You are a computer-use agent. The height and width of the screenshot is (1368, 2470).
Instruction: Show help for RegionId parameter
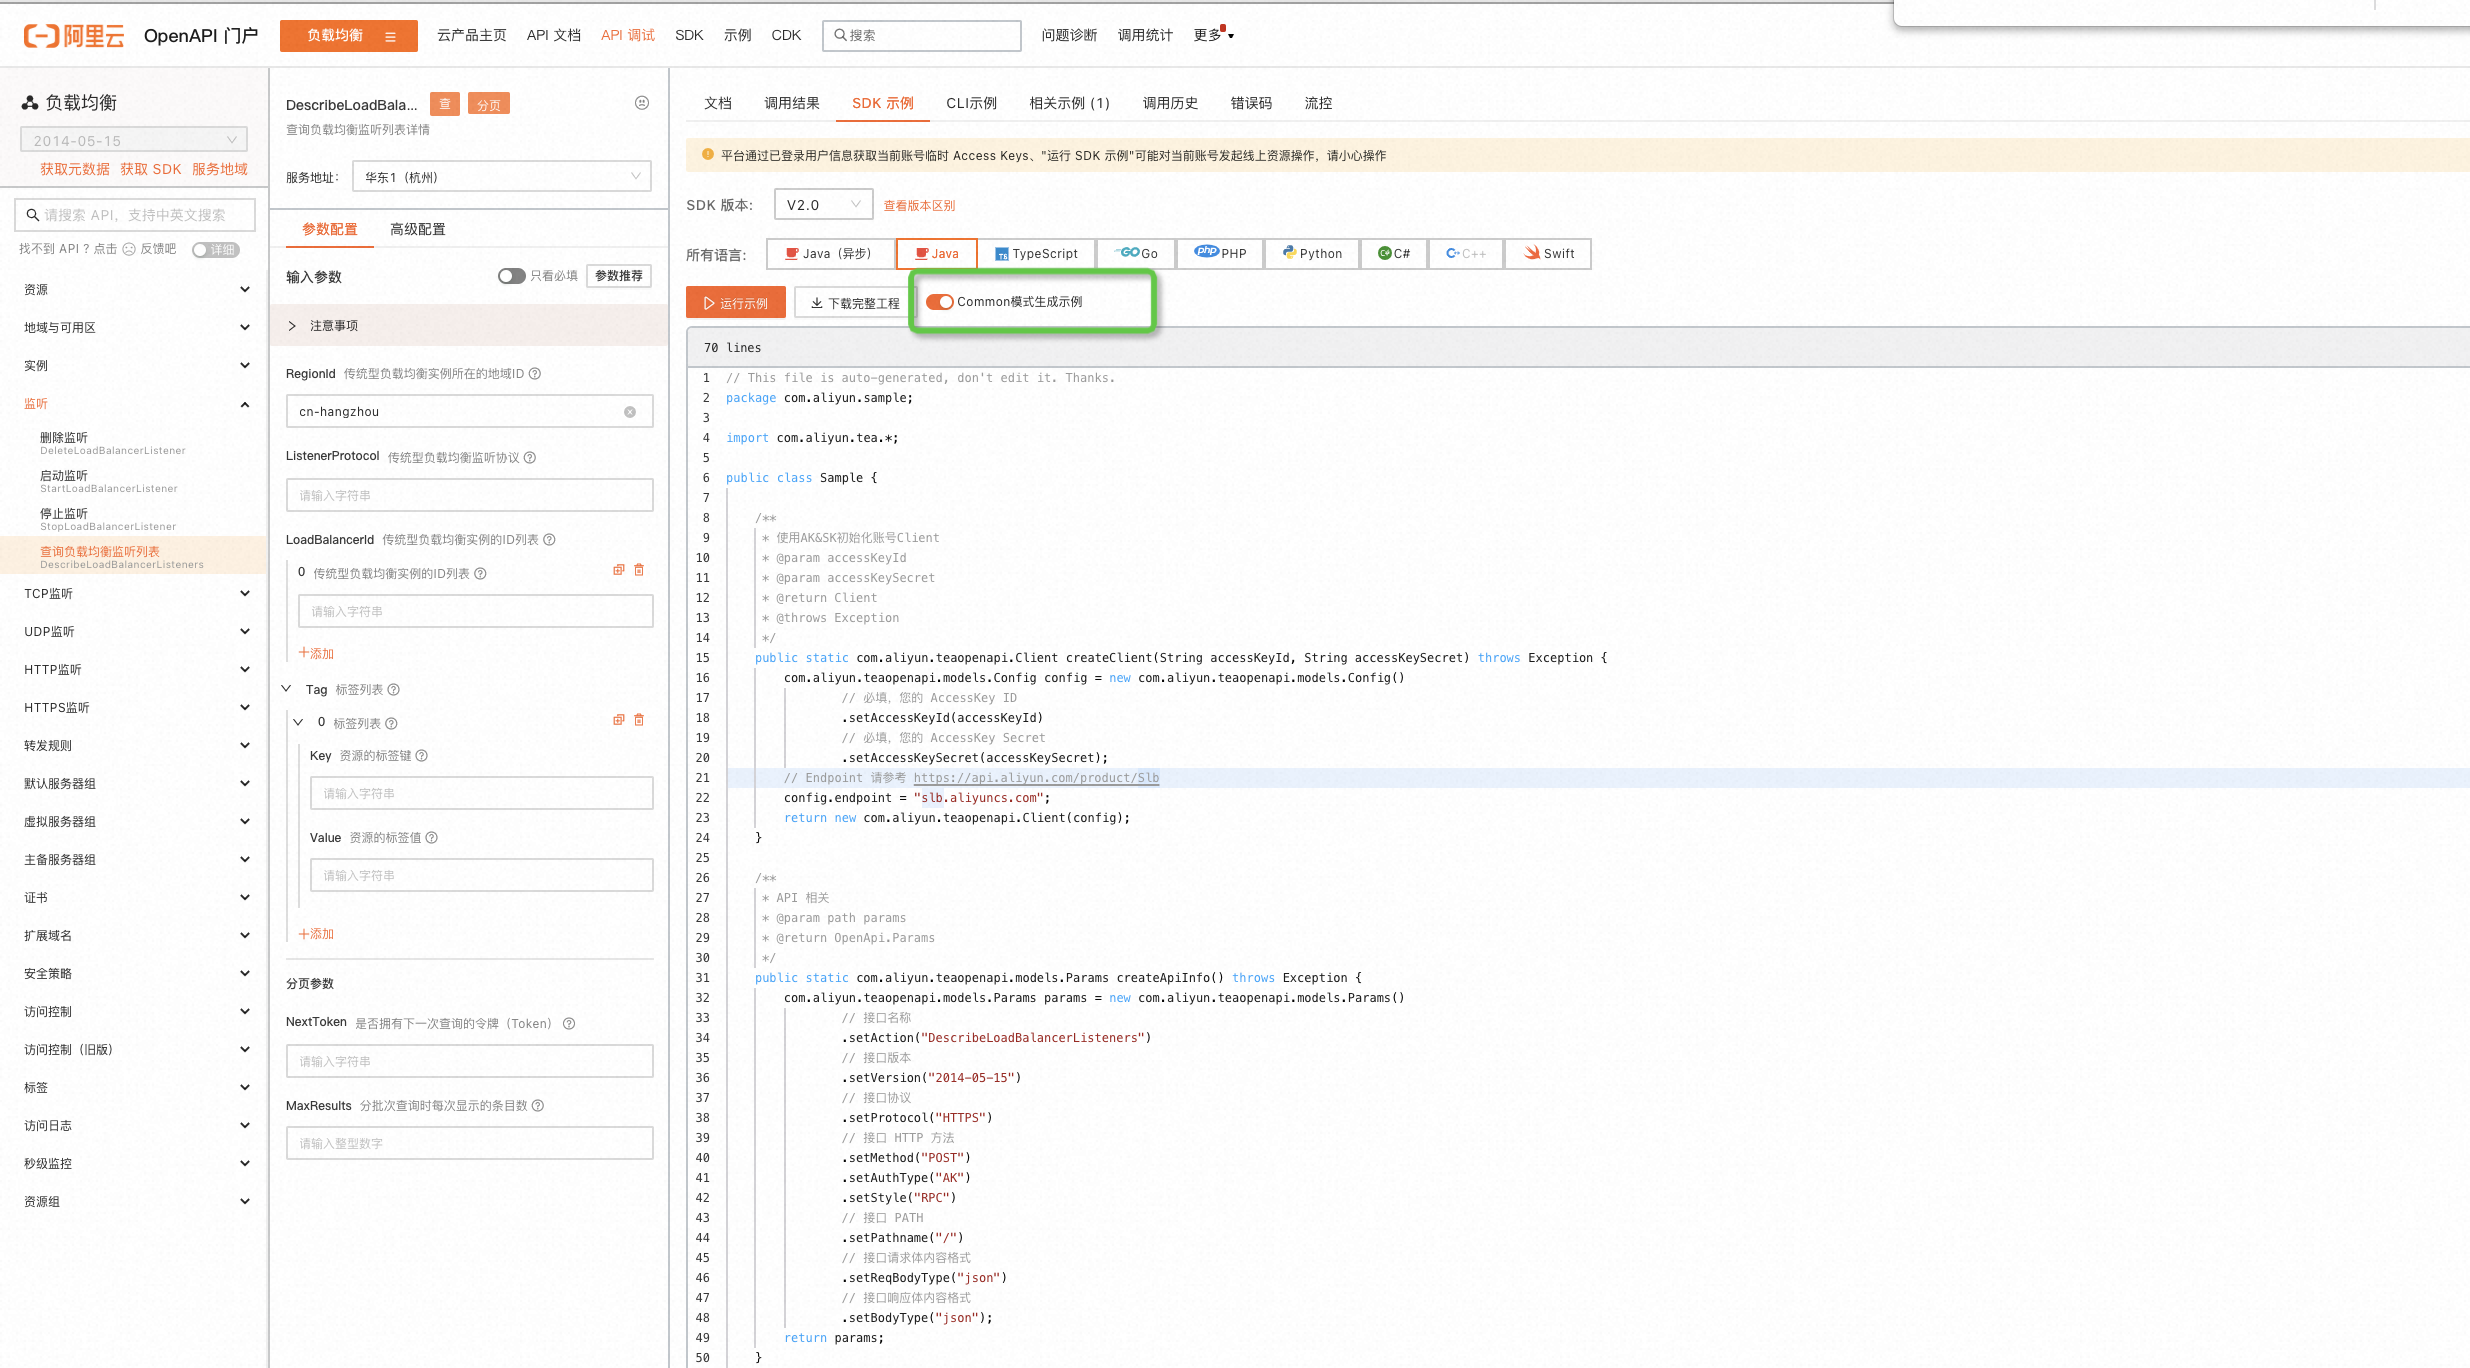click(535, 374)
